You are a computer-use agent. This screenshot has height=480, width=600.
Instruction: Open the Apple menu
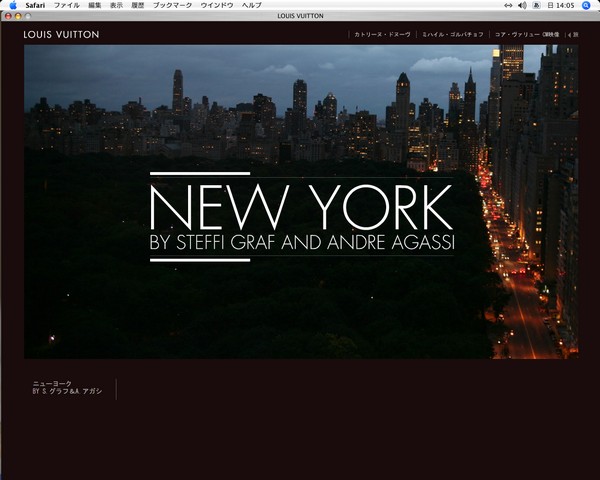point(12,5)
